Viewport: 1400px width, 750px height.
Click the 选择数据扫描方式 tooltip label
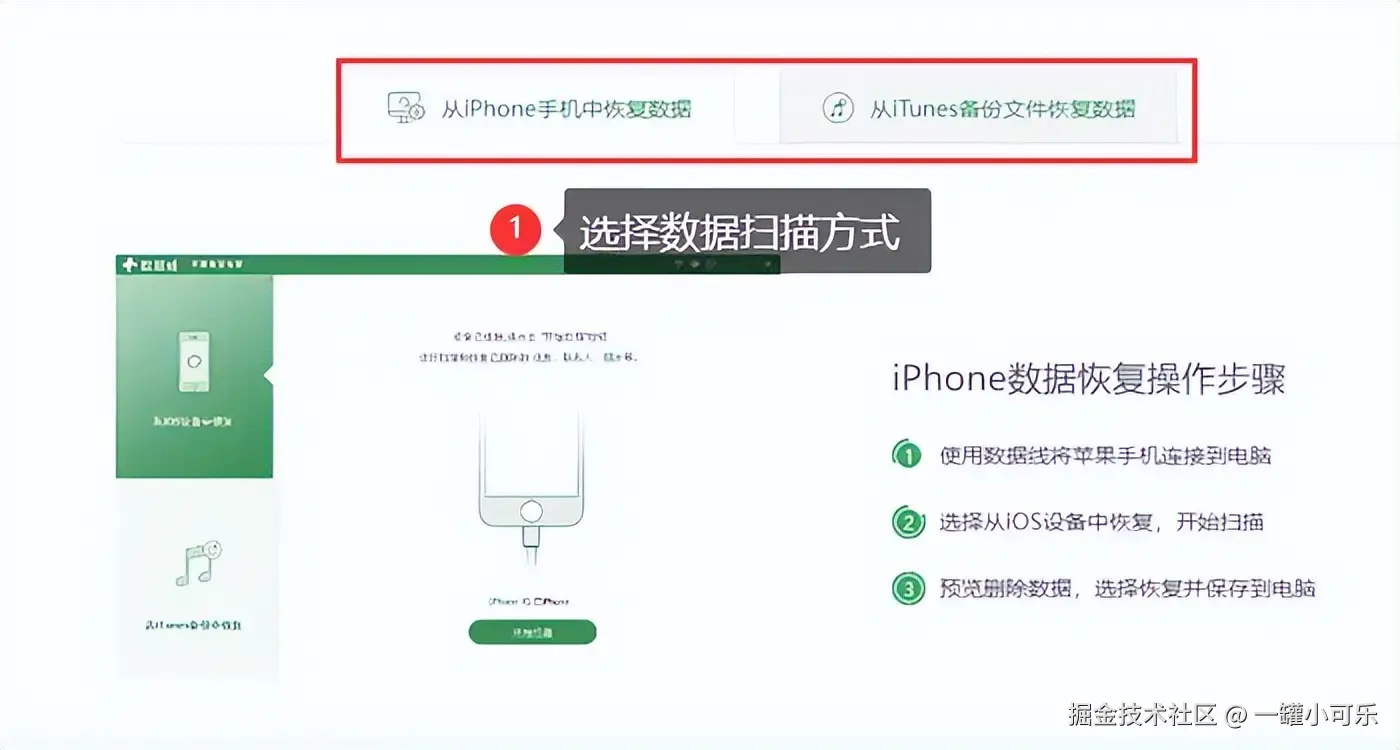coord(740,232)
